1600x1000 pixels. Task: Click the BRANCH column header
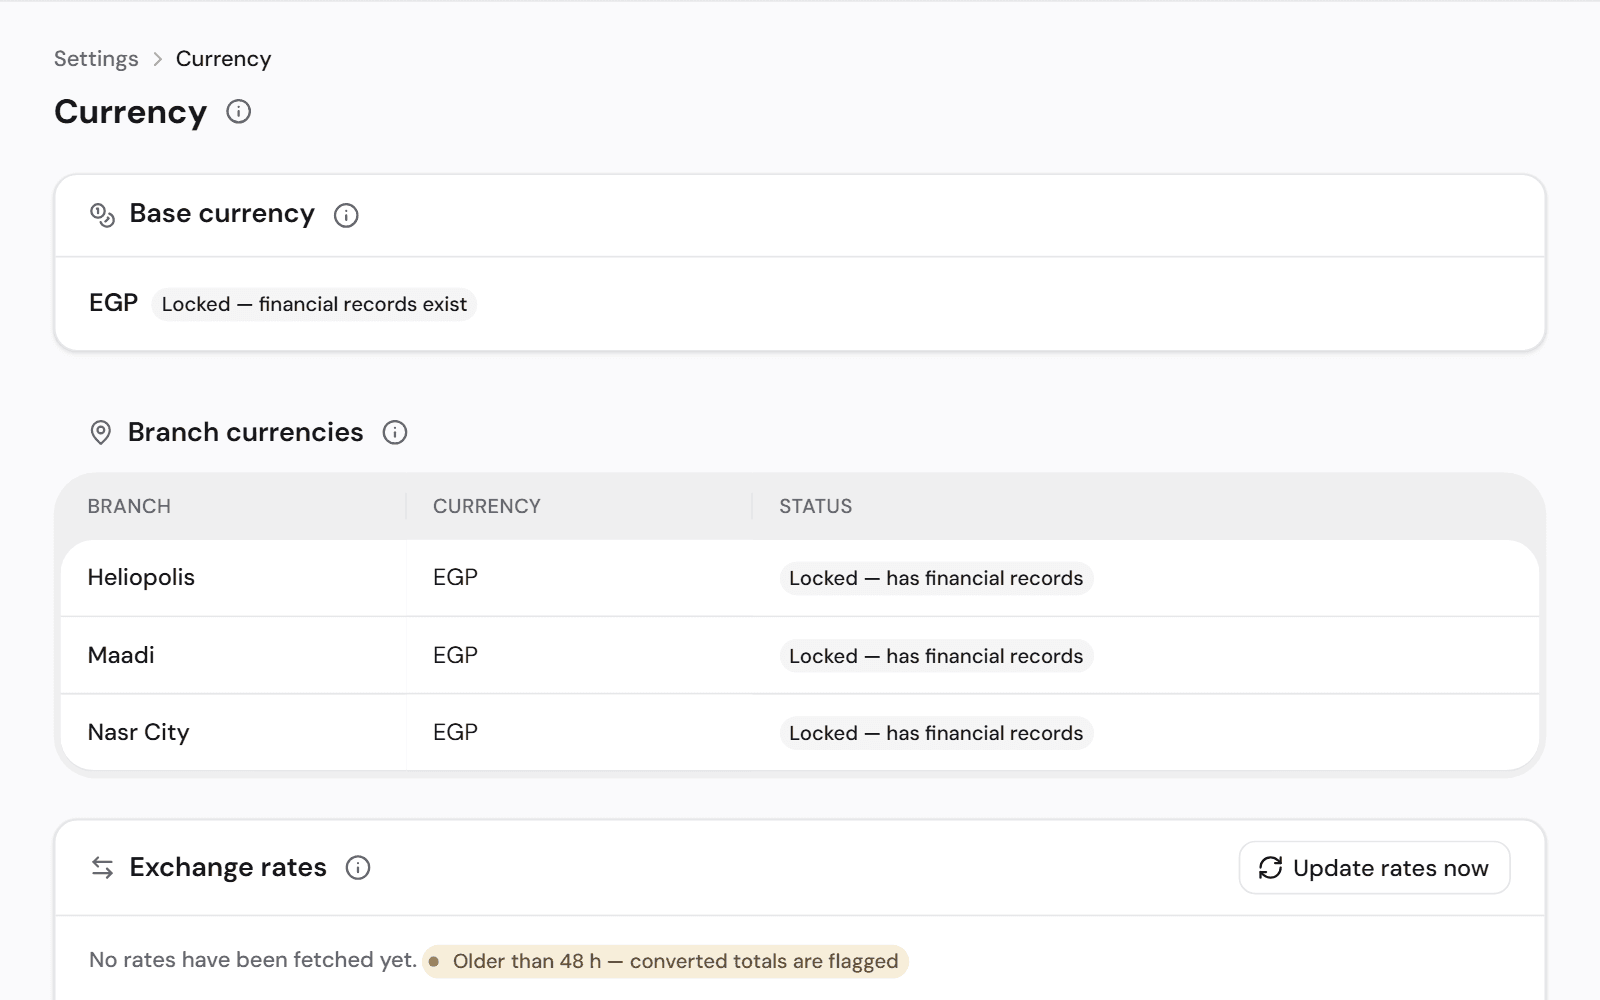129,506
